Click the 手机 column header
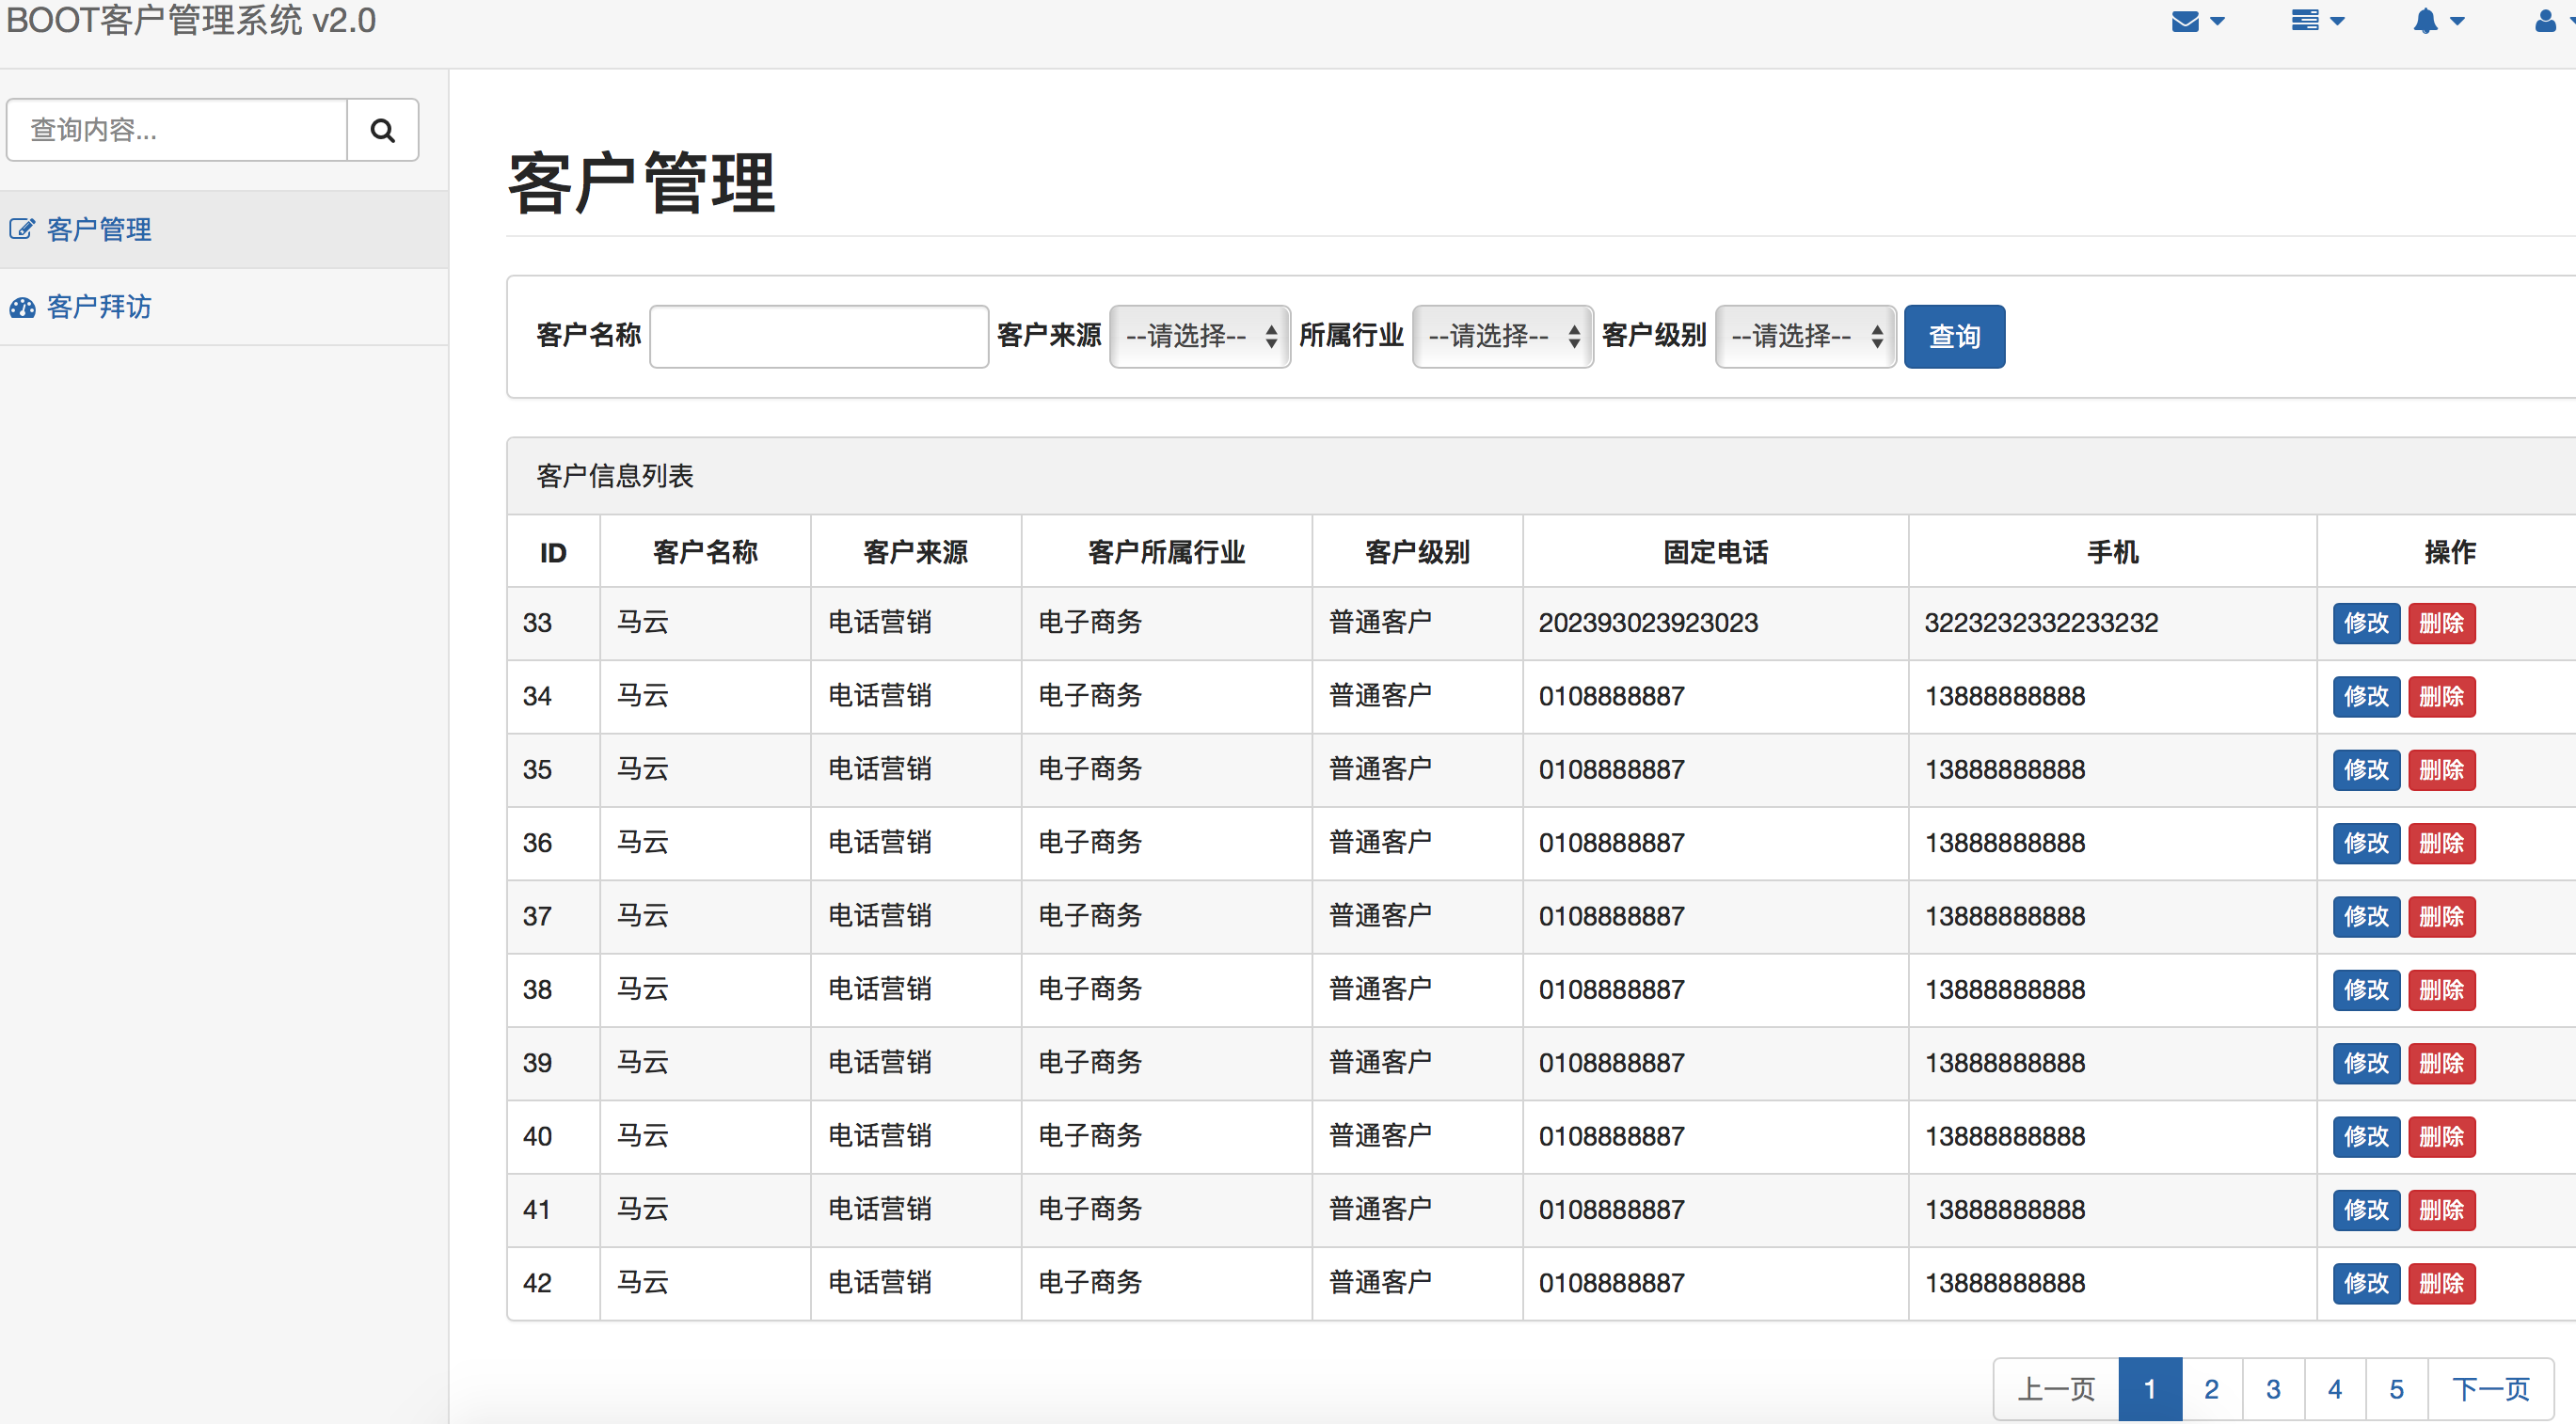This screenshot has height=1424, width=2576. [x=2112, y=552]
